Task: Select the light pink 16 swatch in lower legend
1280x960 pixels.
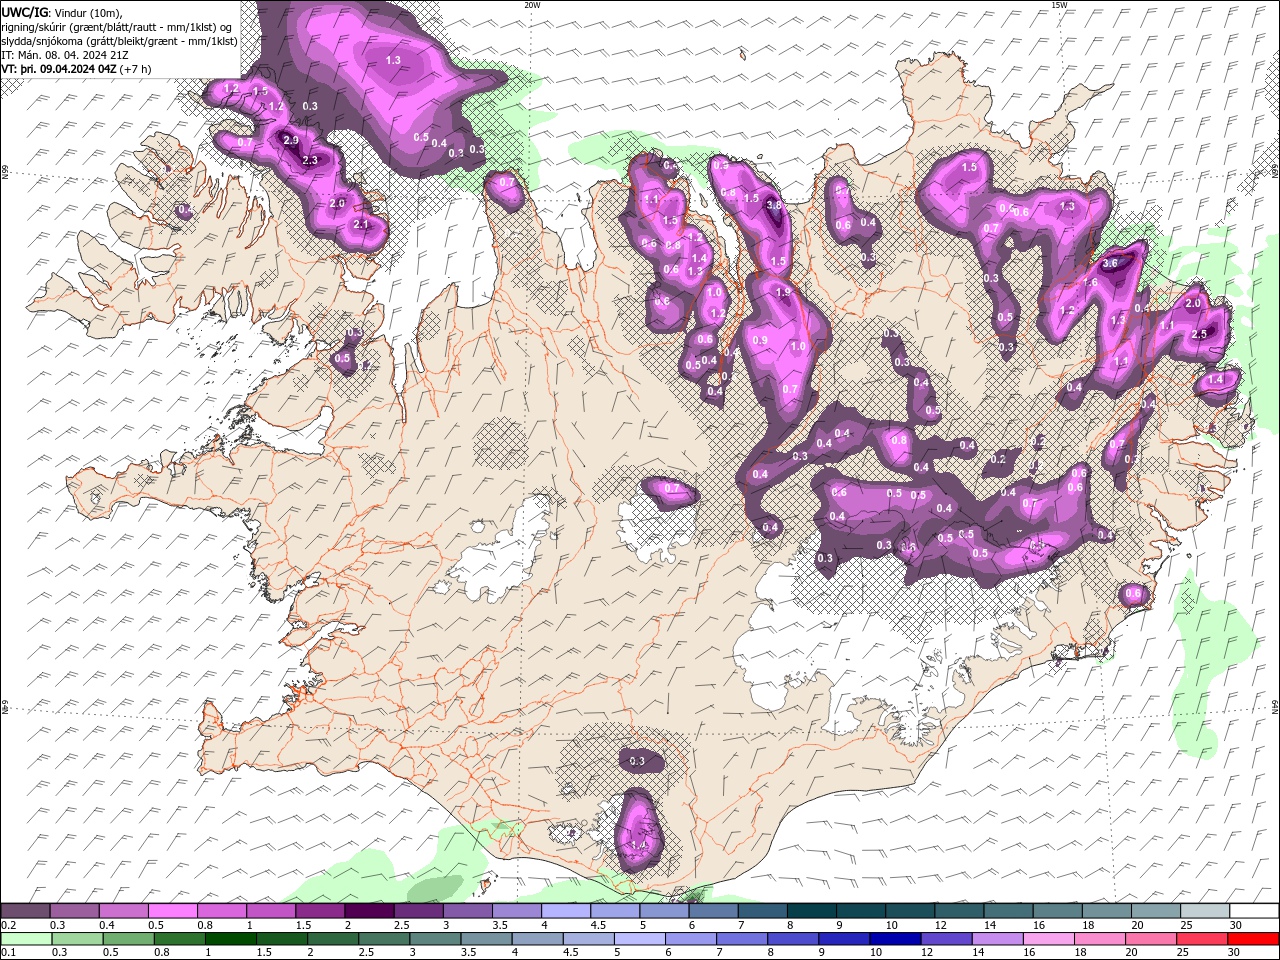Action: click(x=1048, y=939)
